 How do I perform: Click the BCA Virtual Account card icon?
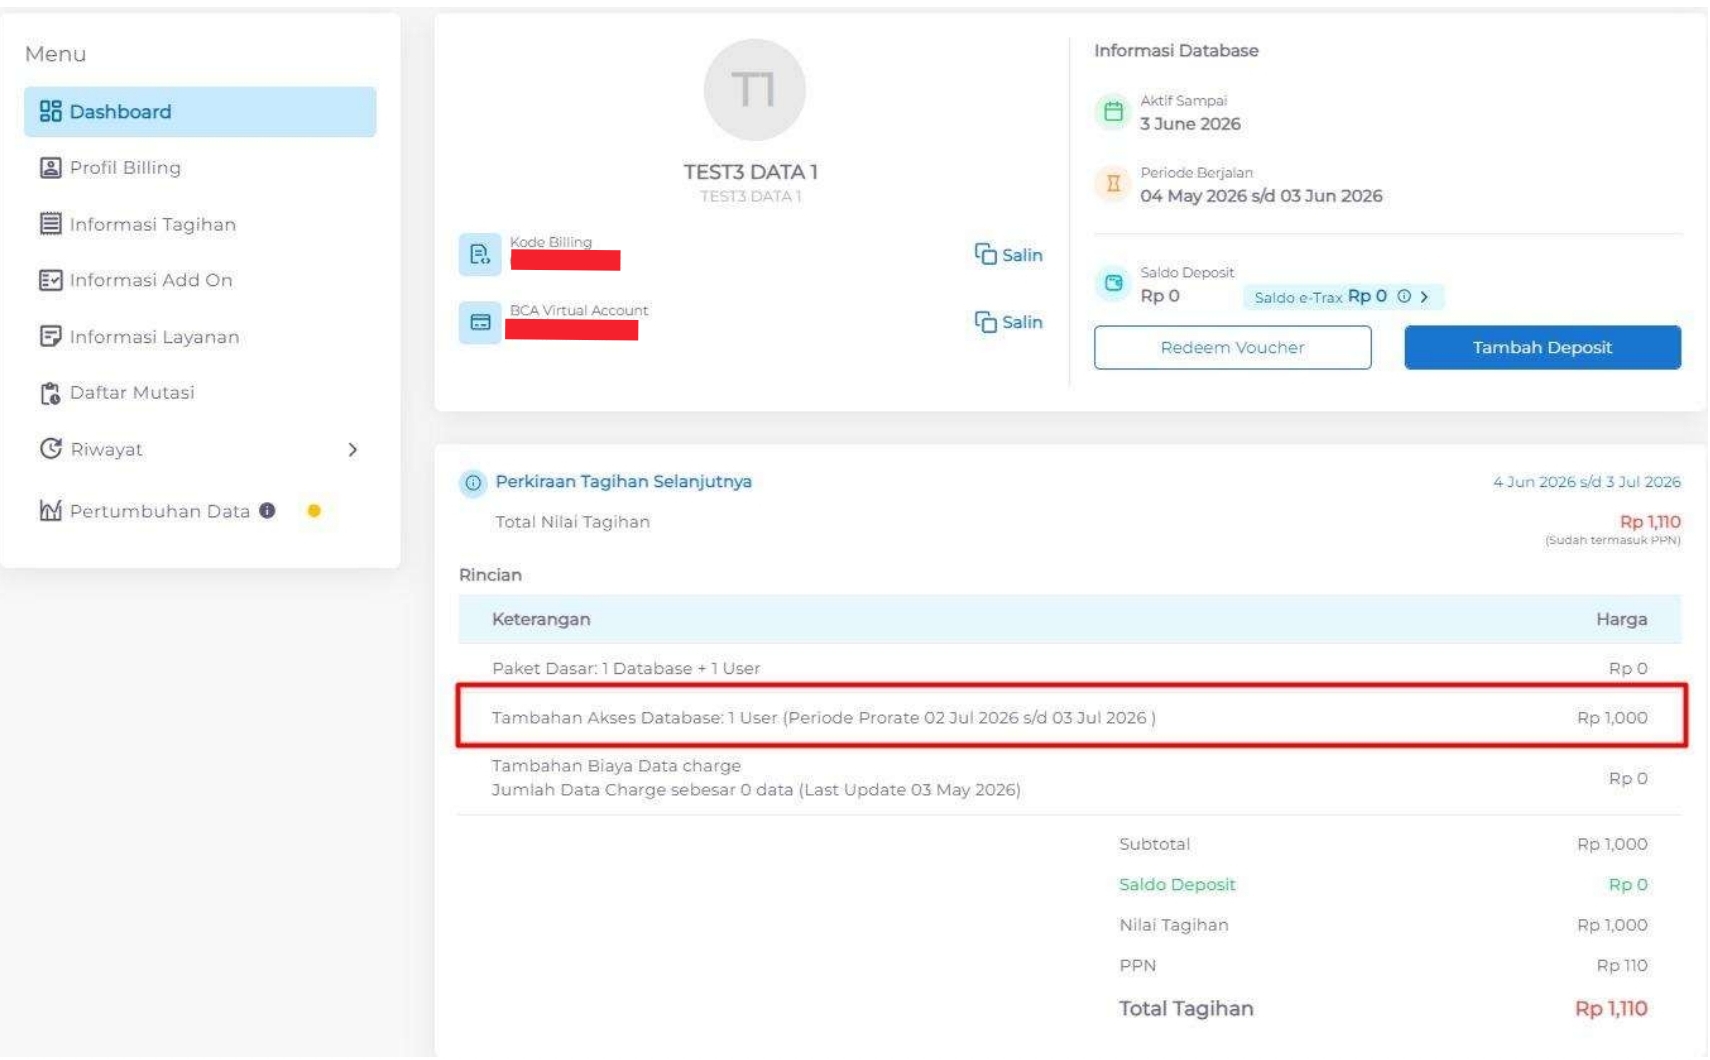(480, 322)
